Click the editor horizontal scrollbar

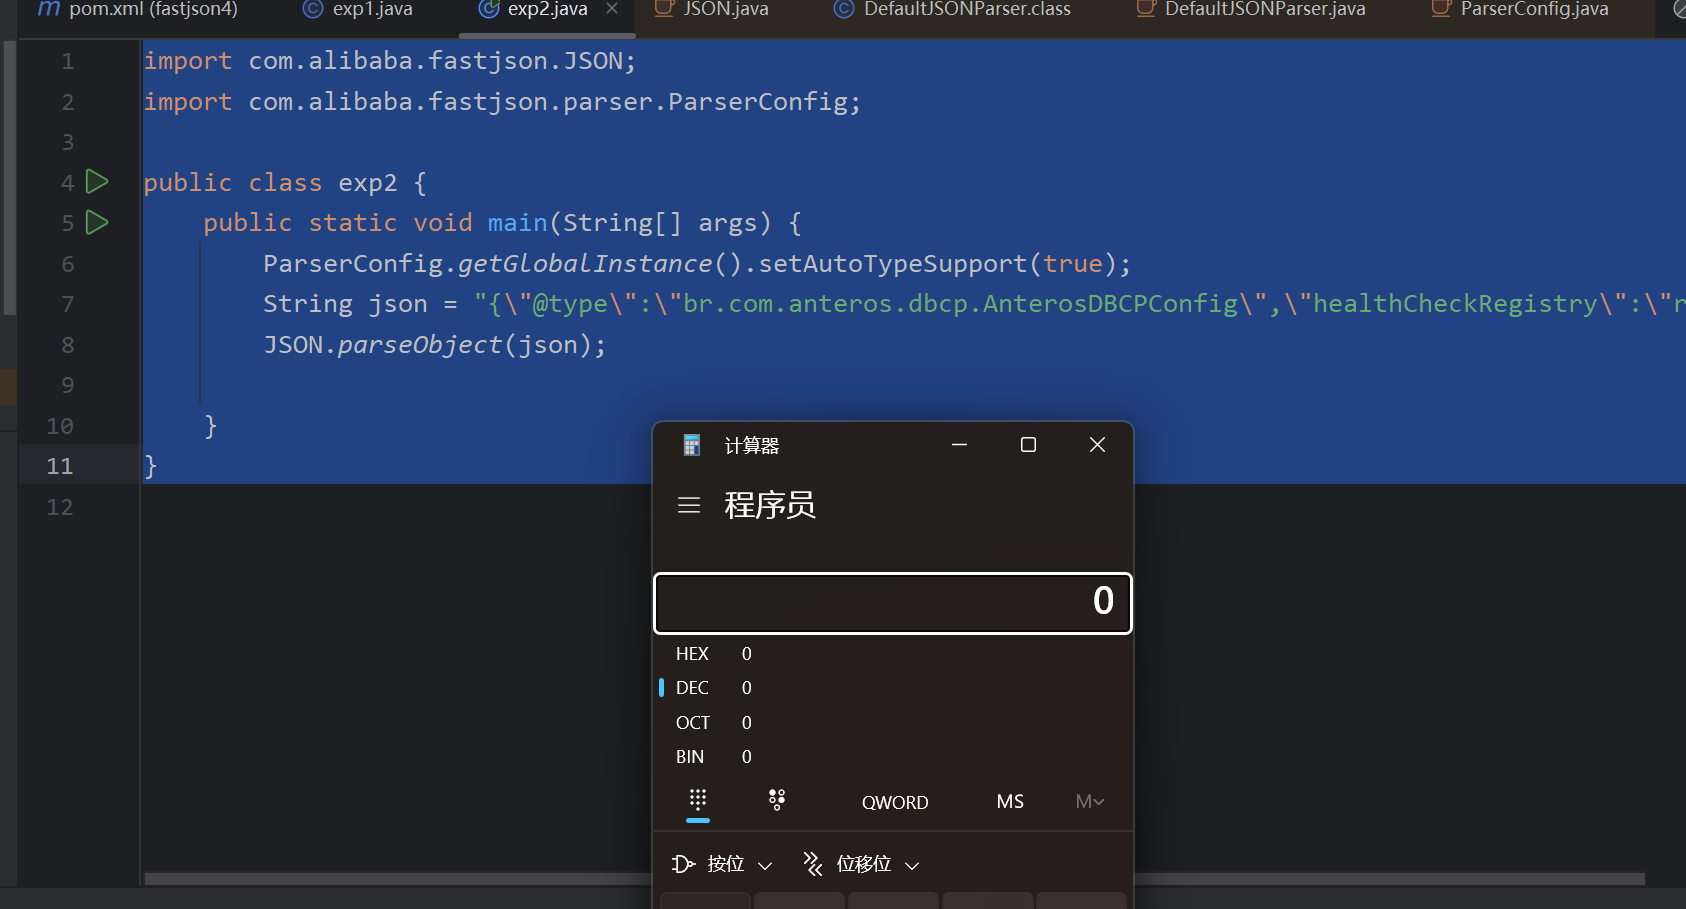tap(400, 879)
